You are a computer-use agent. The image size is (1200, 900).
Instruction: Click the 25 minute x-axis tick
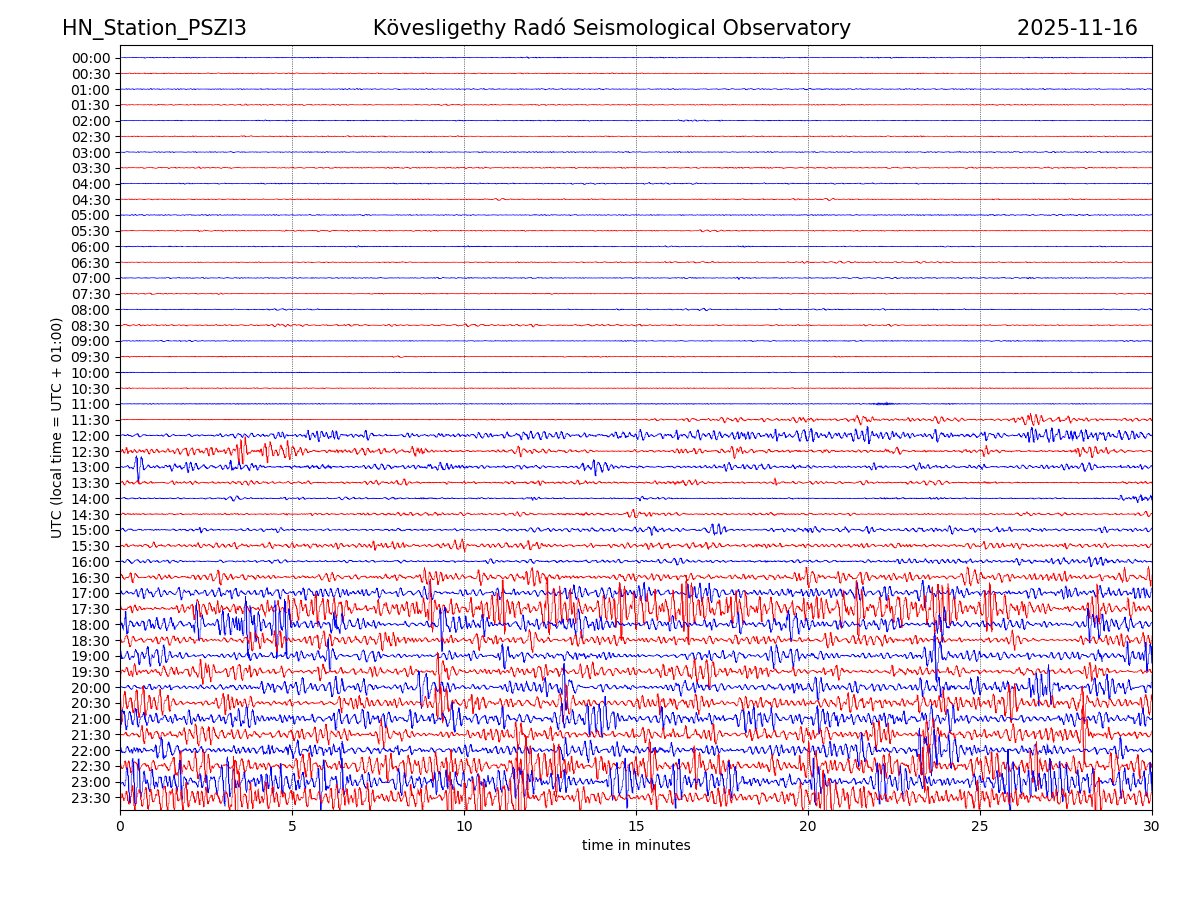click(980, 827)
